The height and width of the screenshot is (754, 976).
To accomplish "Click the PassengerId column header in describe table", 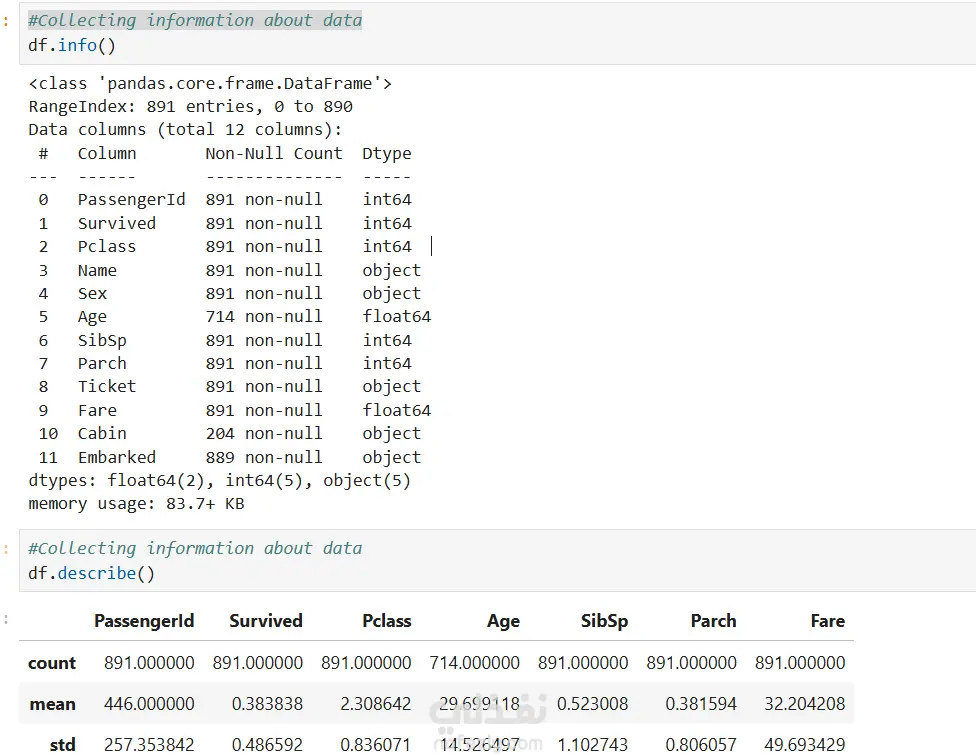I will pyautogui.click(x=144, y=621).
